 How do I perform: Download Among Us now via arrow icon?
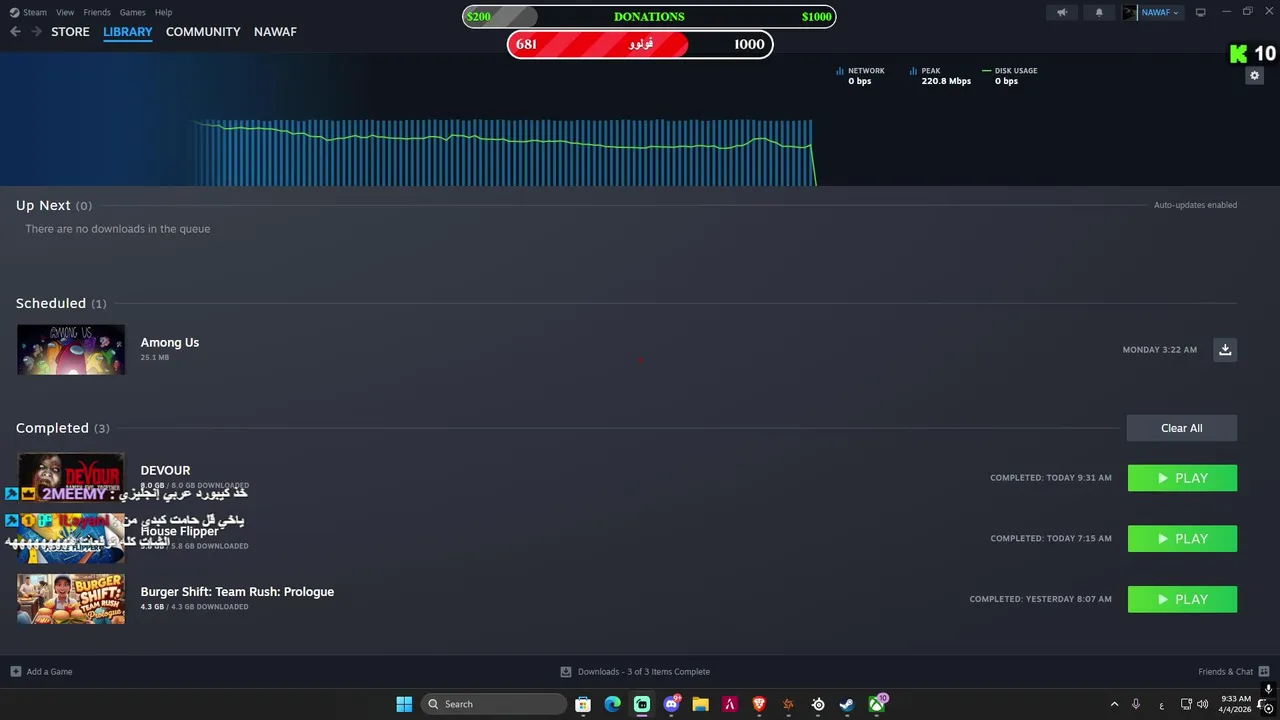coord(1225,349)
